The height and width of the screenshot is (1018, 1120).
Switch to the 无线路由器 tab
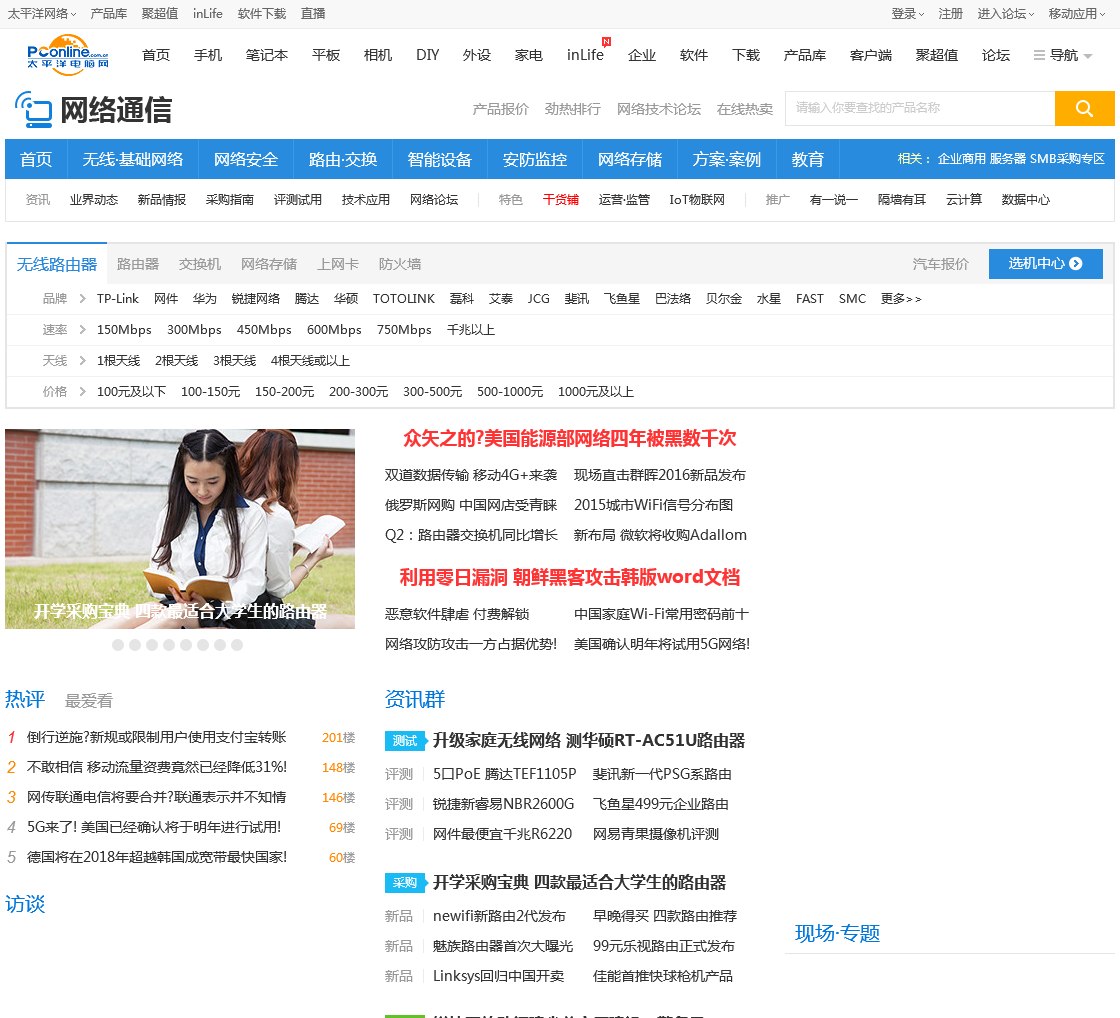tap(56, 264)
